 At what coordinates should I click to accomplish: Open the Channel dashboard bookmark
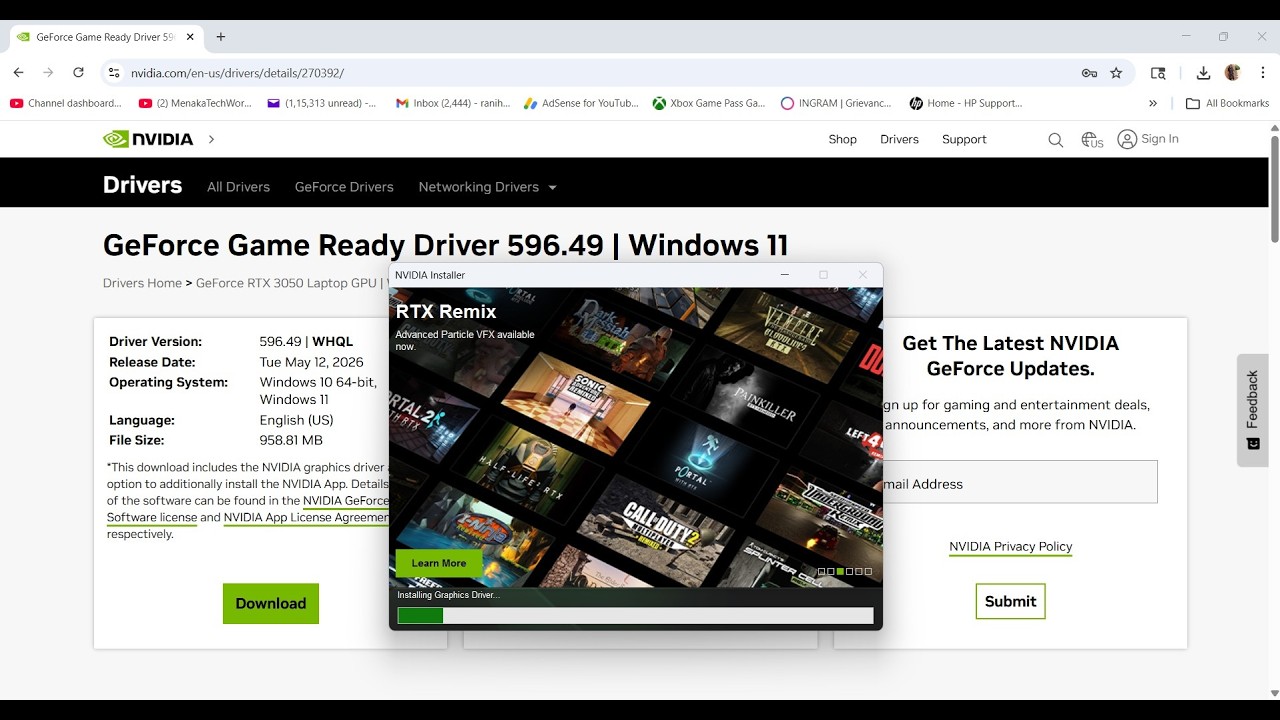66,103
